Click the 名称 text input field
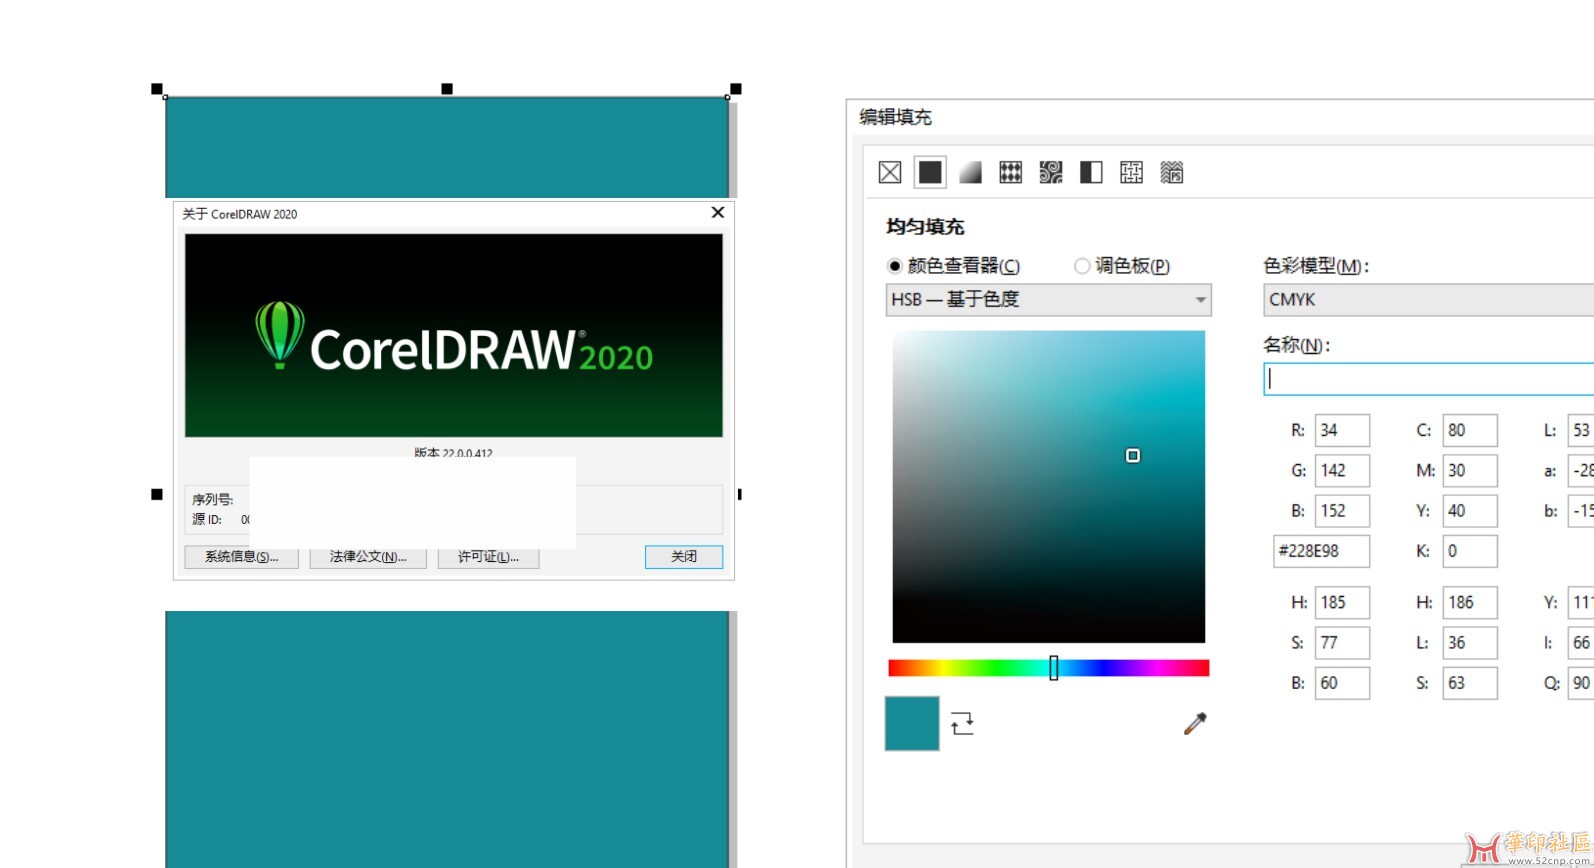This screenshot has height=868, width=1594. tap(1428, 379)
